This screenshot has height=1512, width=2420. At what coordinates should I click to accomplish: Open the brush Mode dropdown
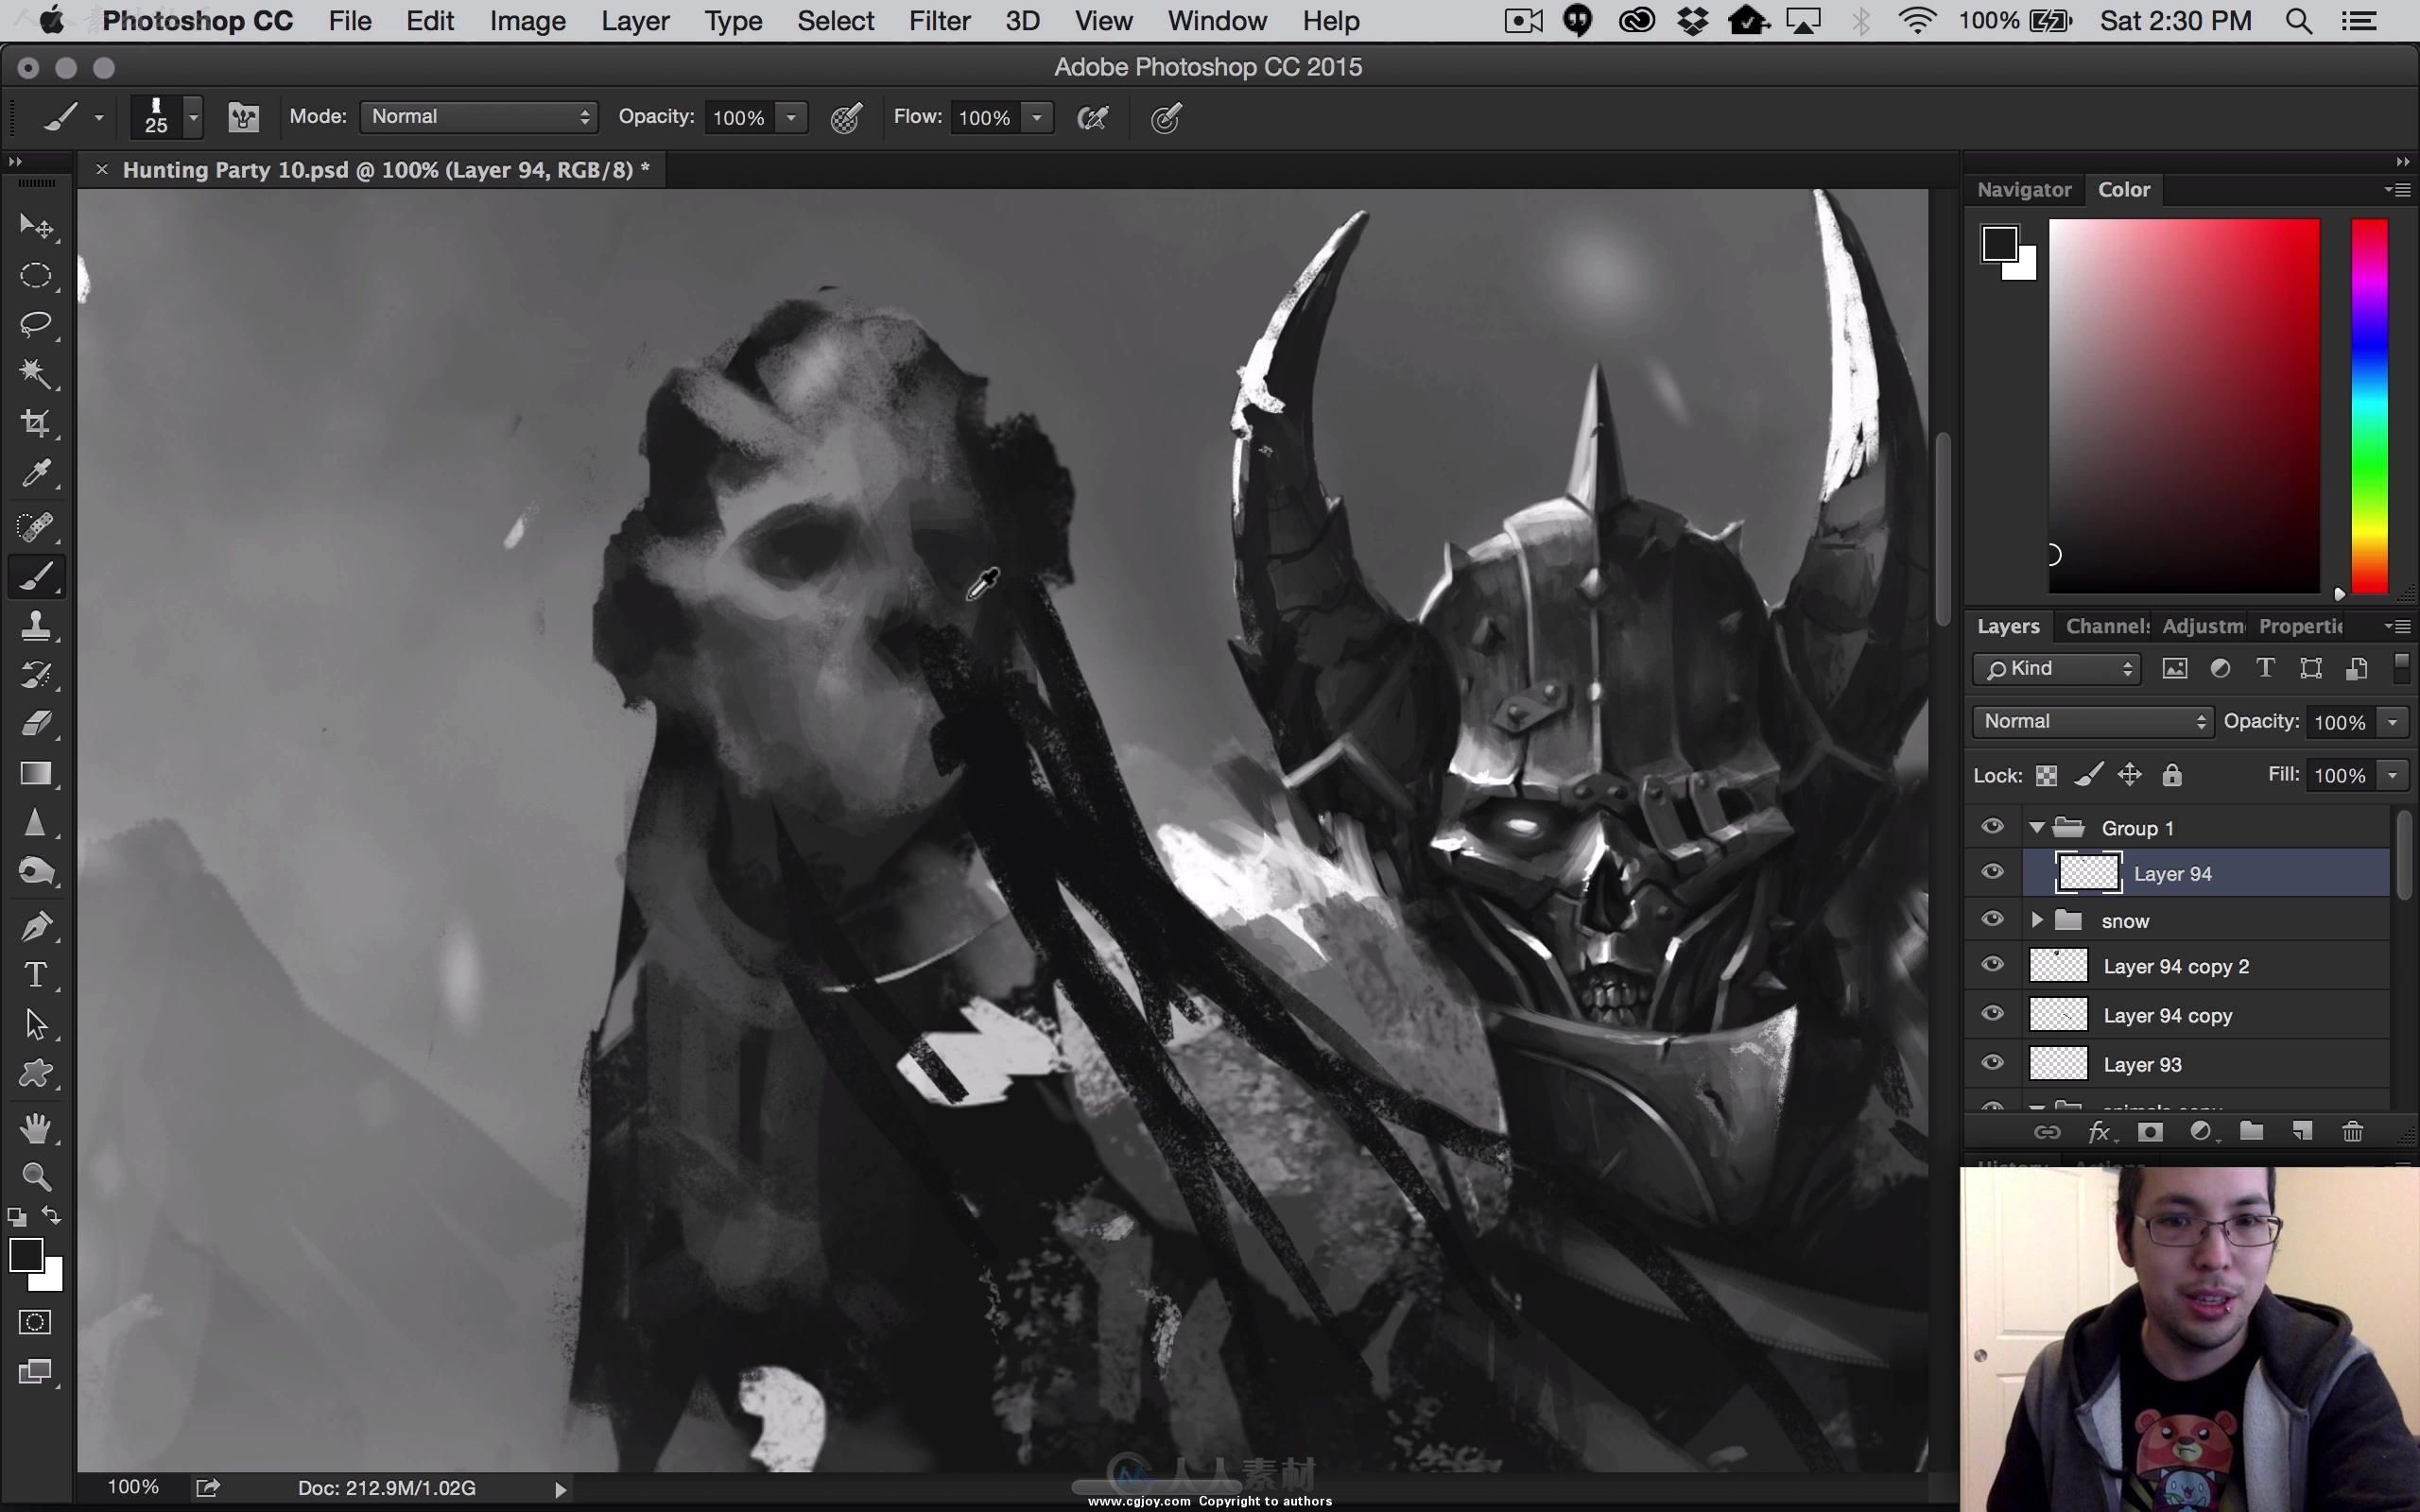pyautogui.click(x=479, y=117)
